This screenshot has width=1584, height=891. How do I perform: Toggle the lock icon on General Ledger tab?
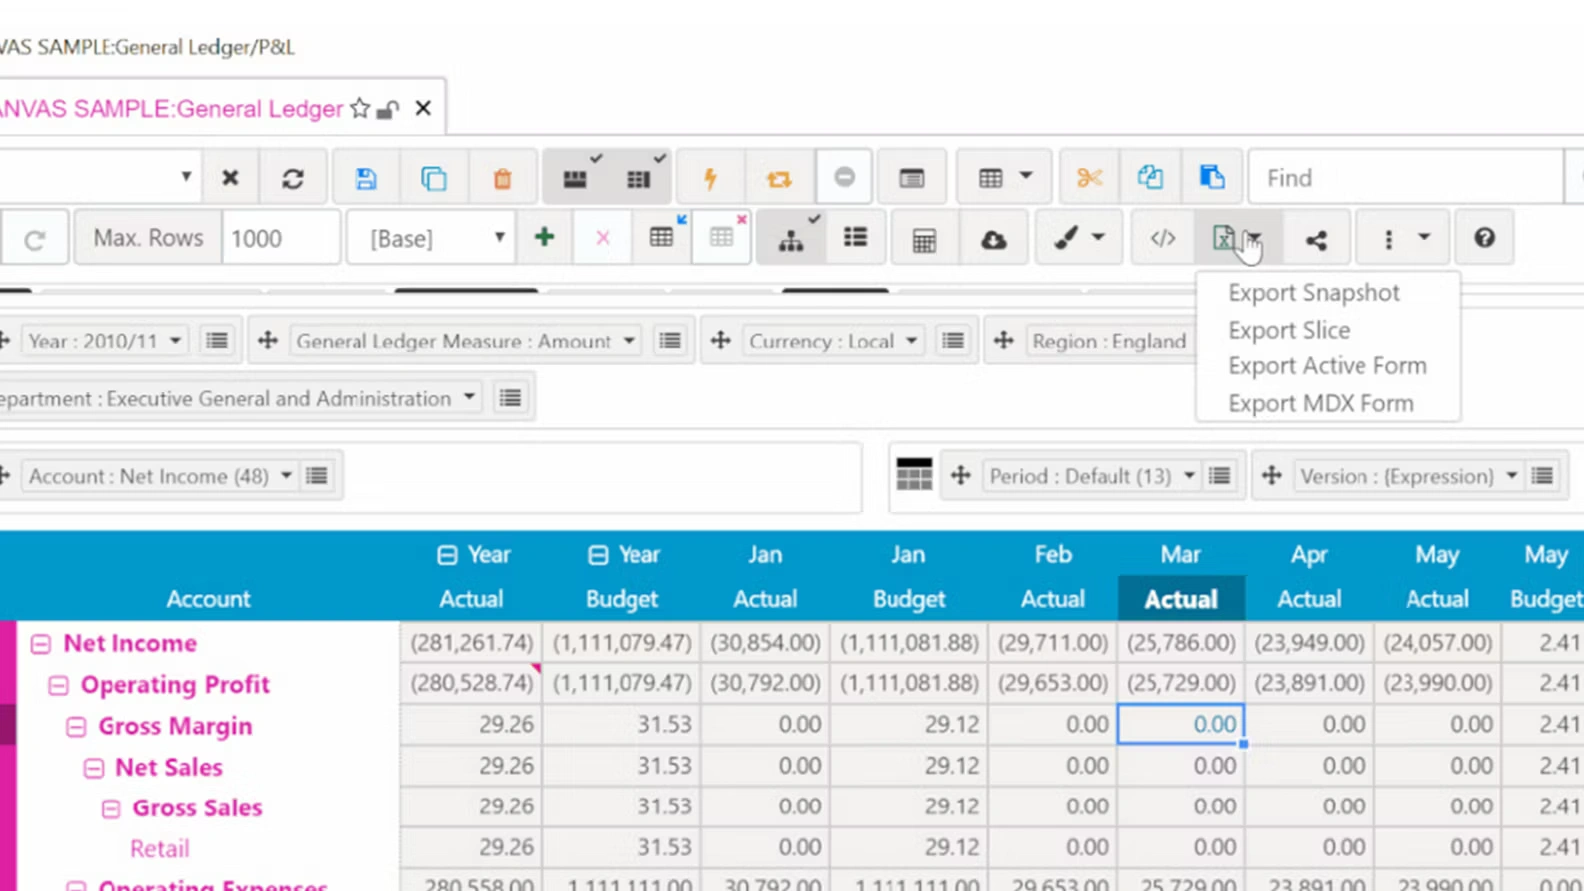click(388, 109)
